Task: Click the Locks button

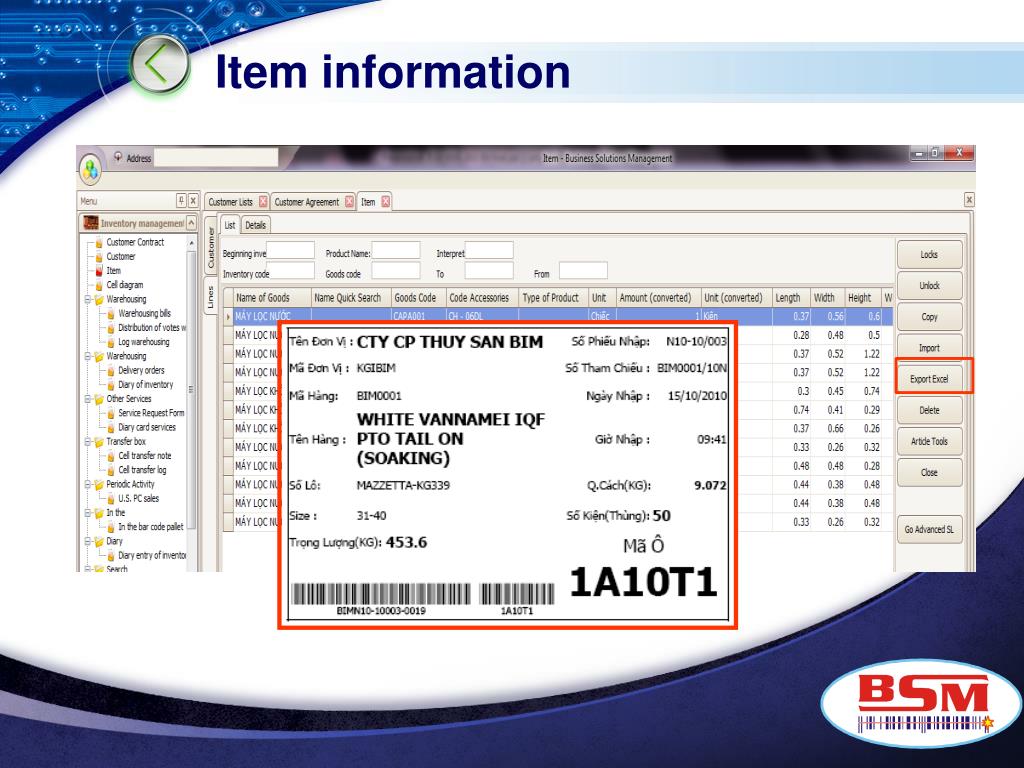Action: pyautogui.click(x=929, y=254)
